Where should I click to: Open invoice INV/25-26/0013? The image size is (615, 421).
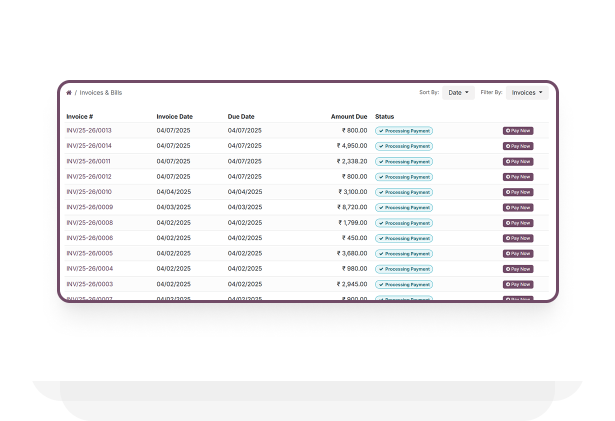[89, 130]
